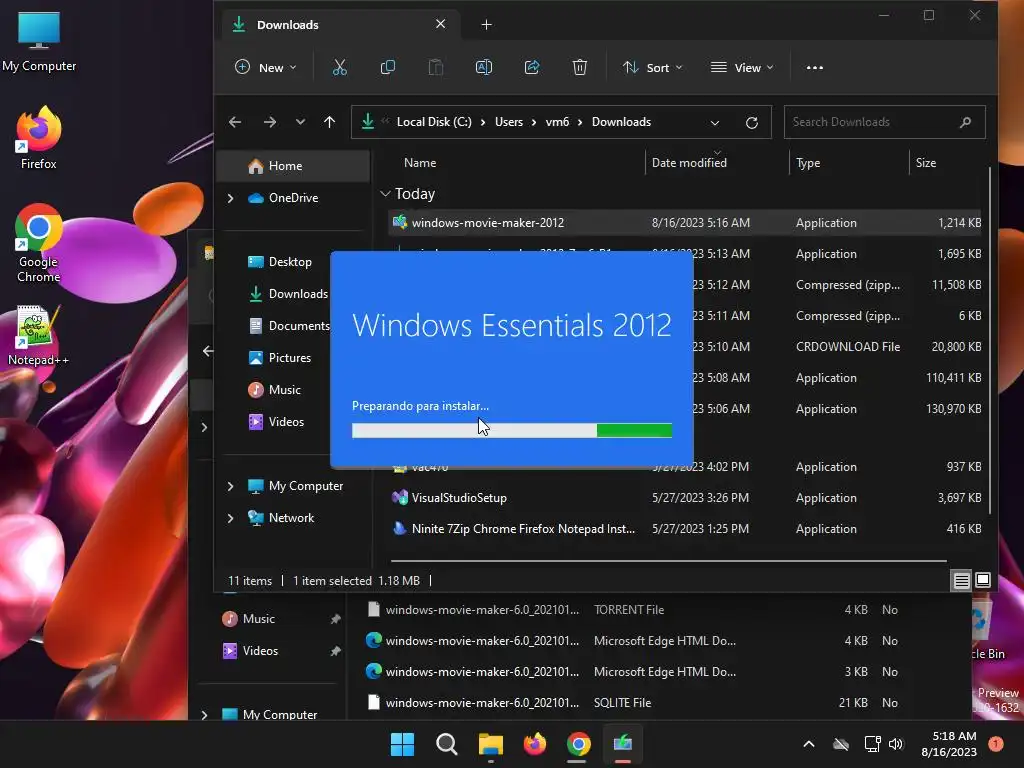Click the search magnifier in Search Downloads
The image size is (1024, 768).
(x=965, y=122)
